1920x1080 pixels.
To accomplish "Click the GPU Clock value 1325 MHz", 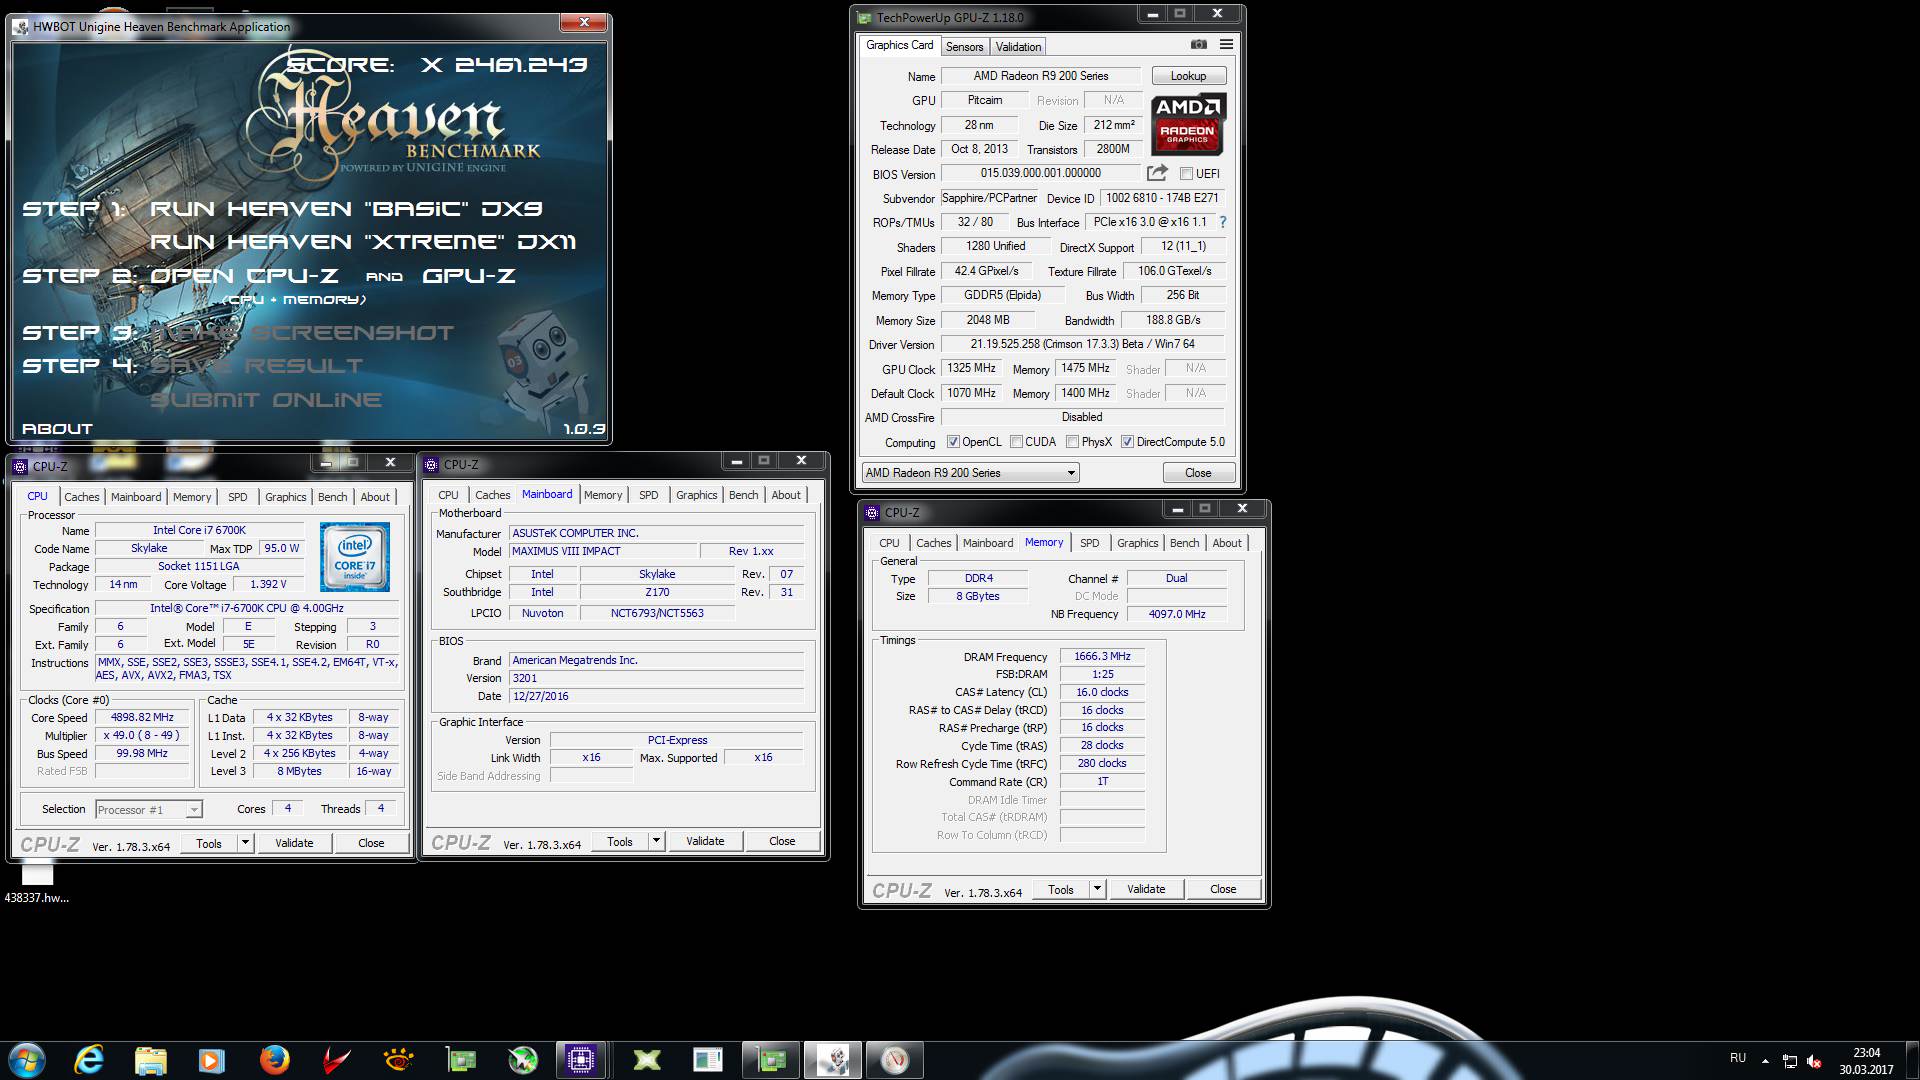I will pyautogui.click(x=971, y=368).
